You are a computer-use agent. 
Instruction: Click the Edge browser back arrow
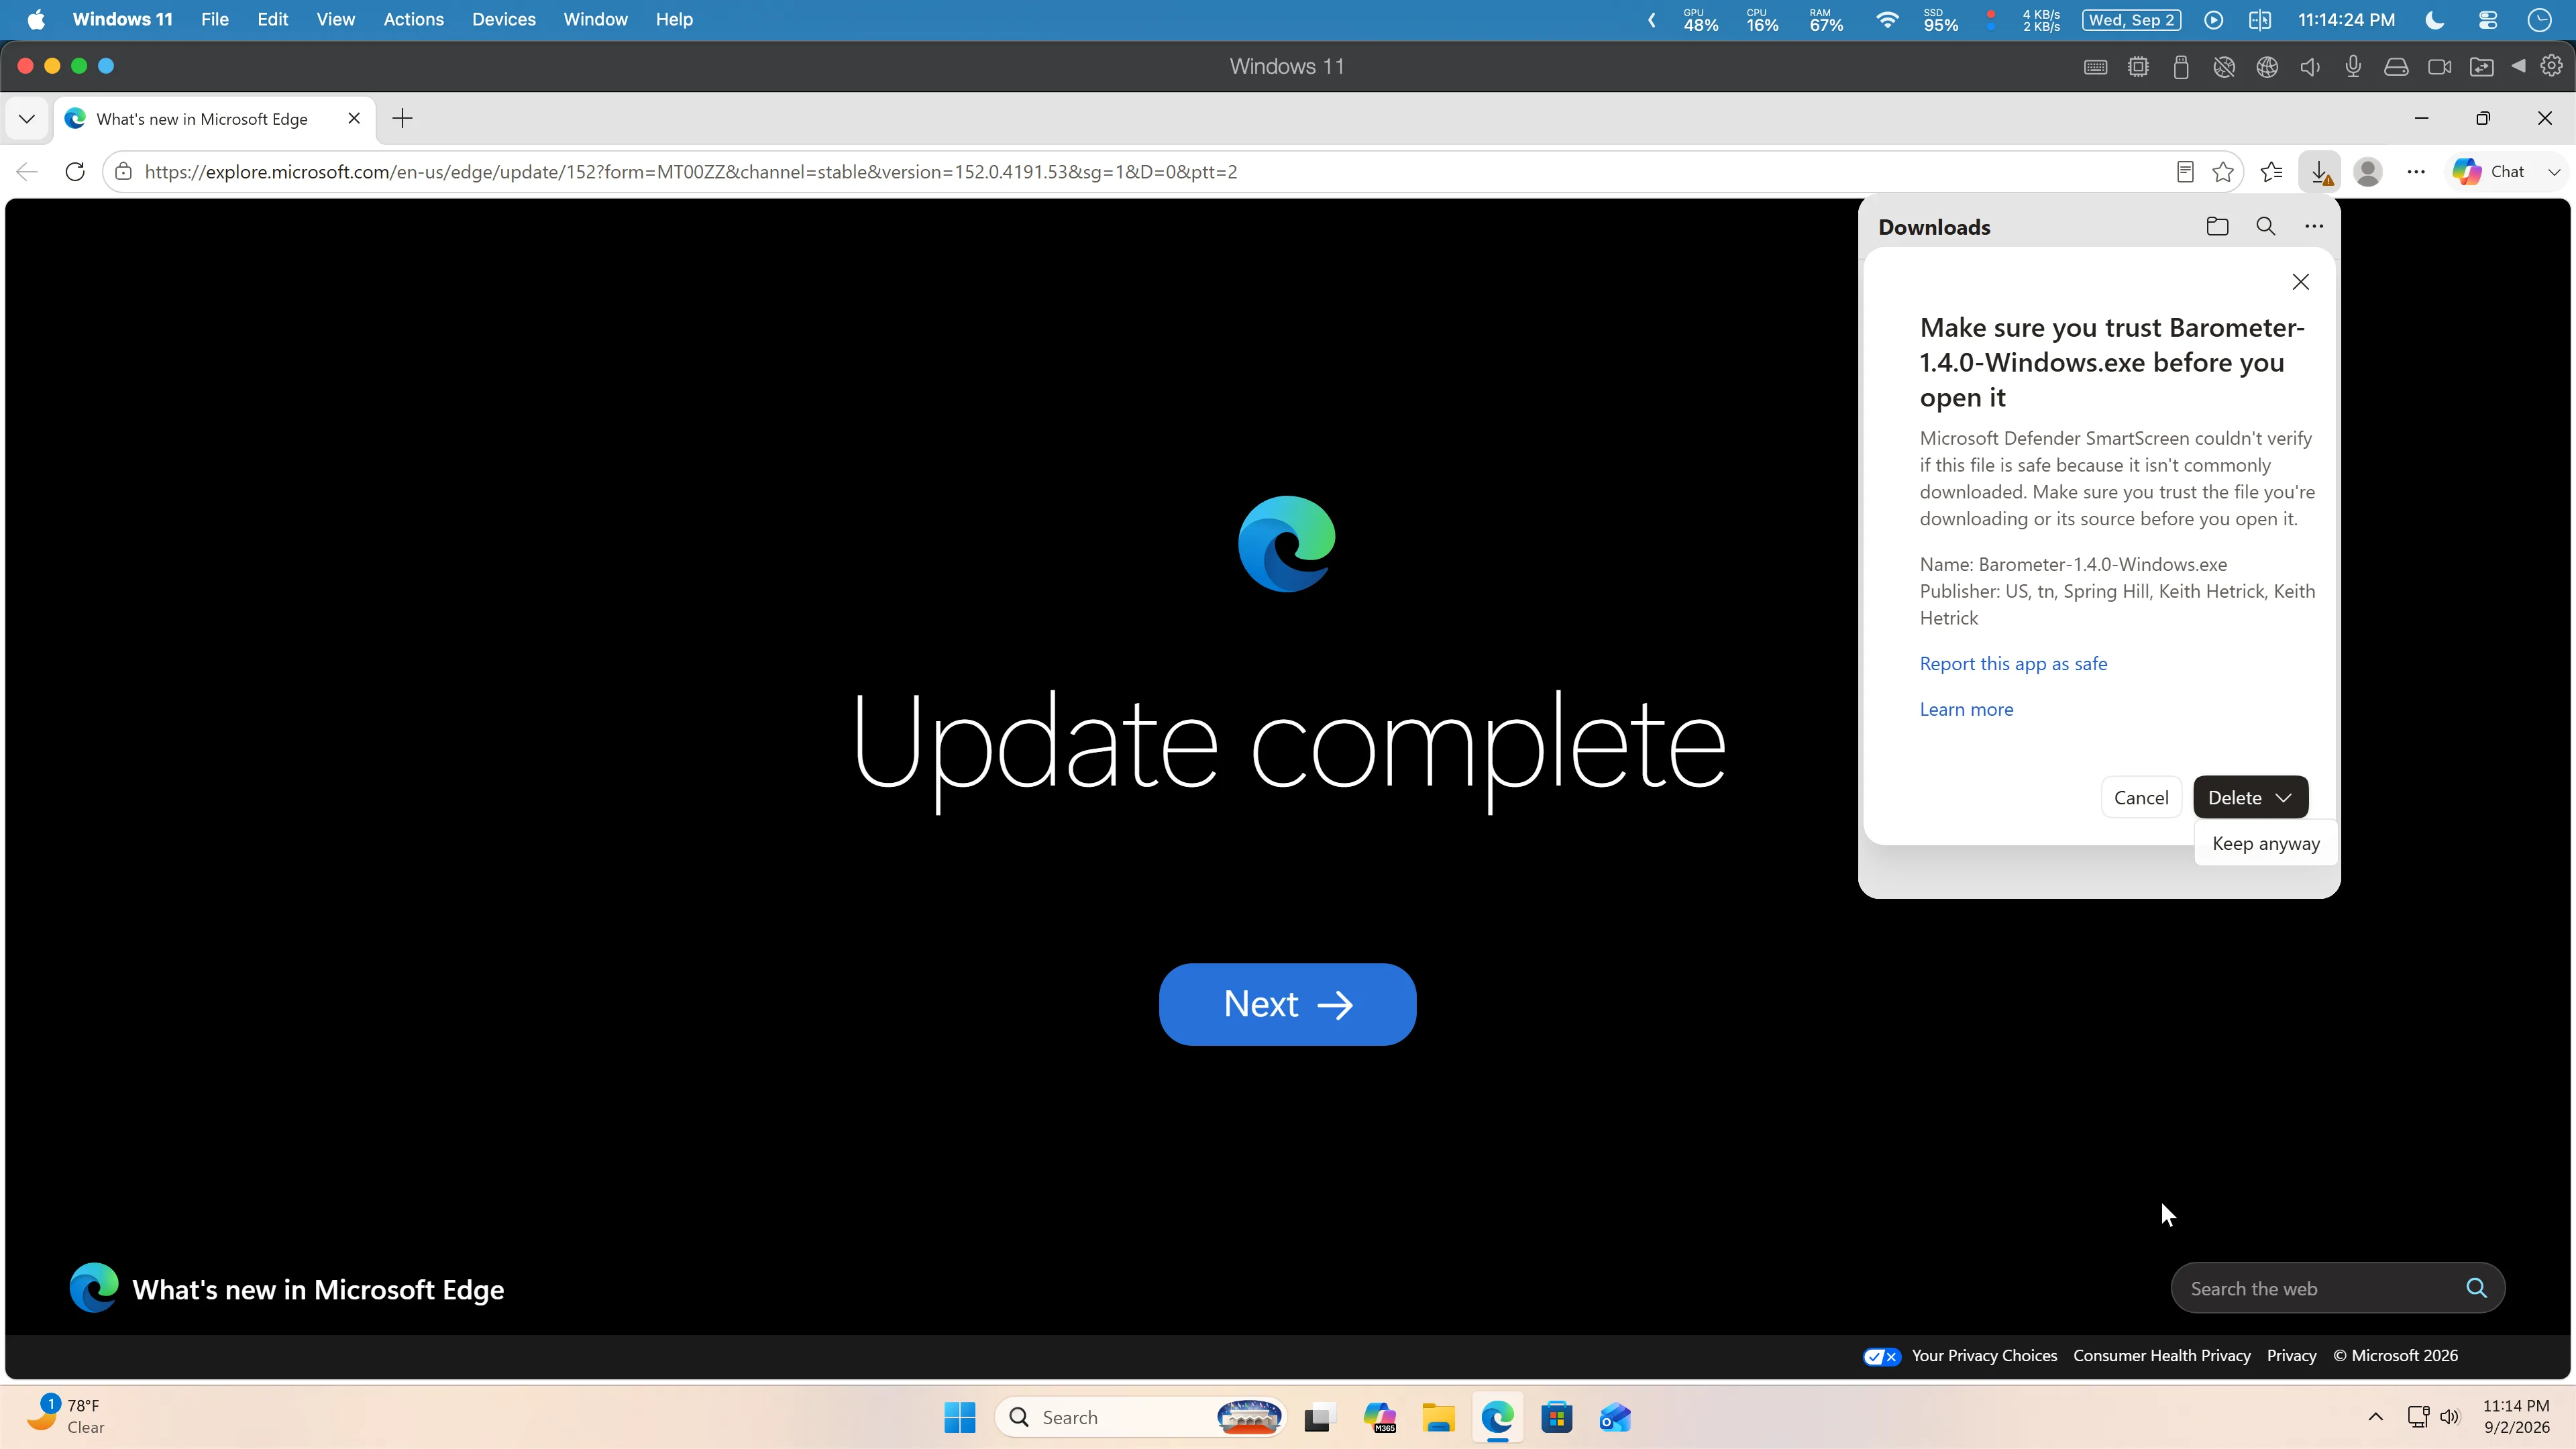27,172
